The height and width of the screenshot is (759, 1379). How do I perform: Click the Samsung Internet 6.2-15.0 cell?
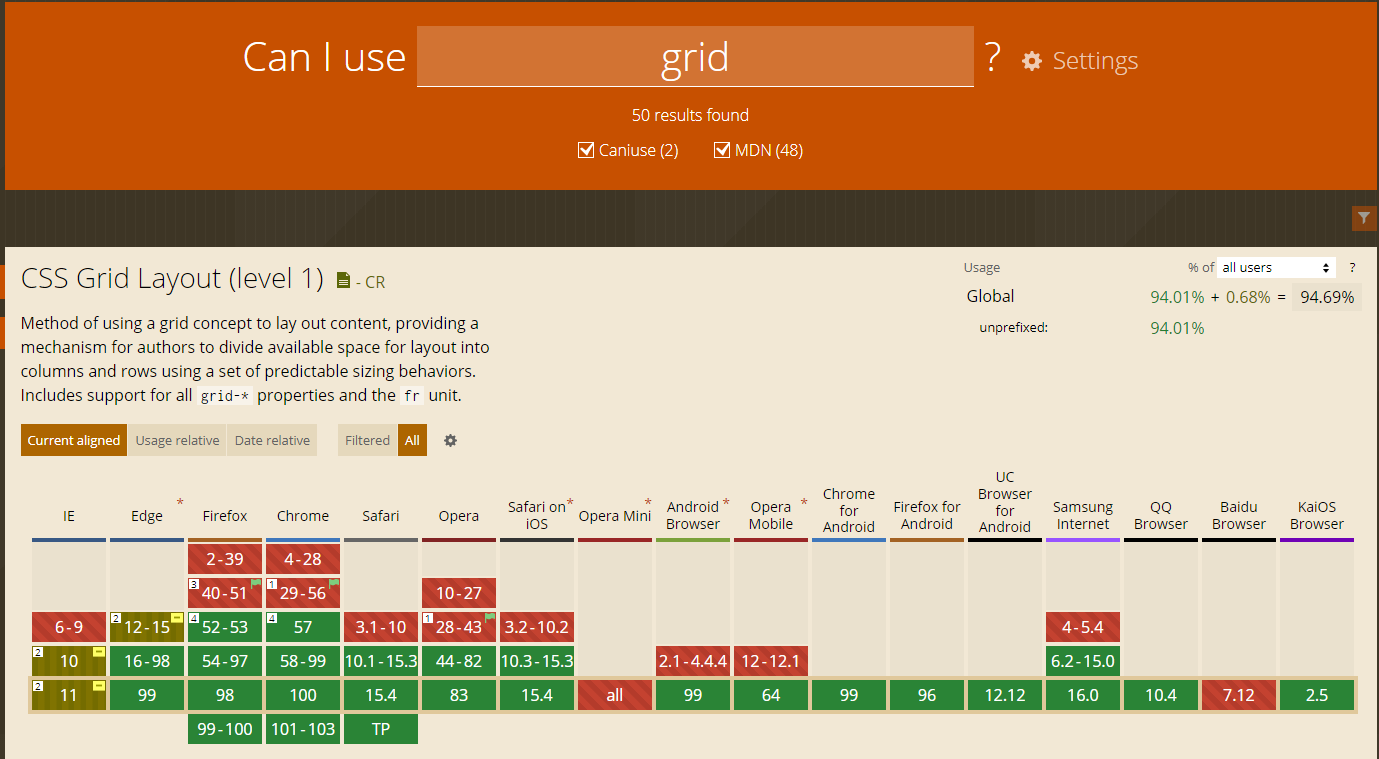tap(1083, 661)
